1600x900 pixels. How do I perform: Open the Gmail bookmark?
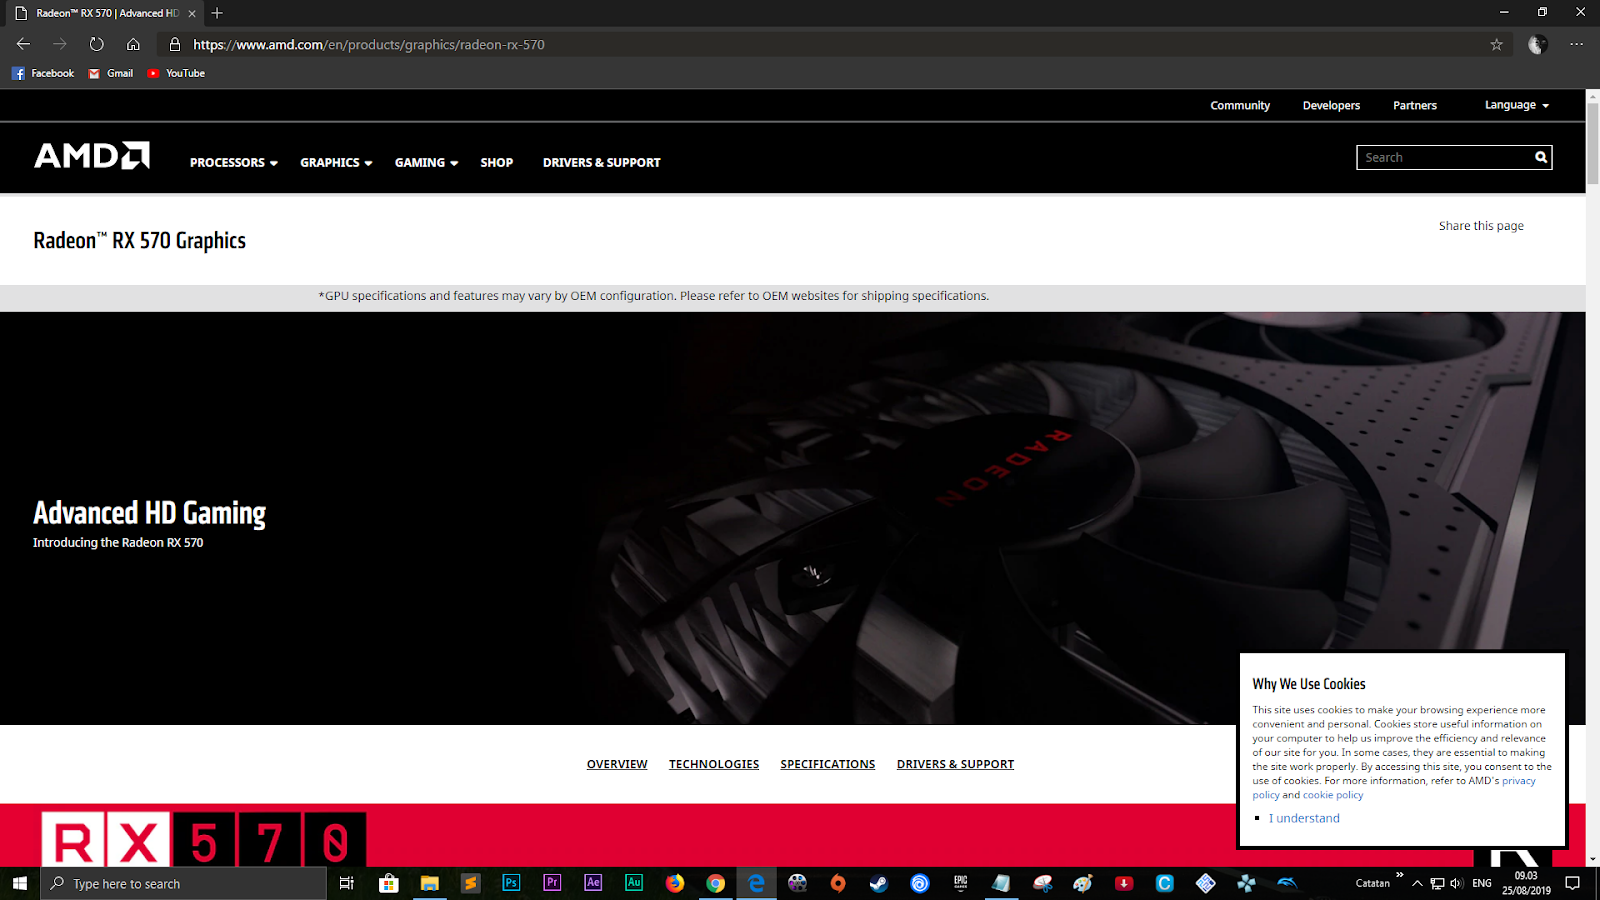pos(111,73)
